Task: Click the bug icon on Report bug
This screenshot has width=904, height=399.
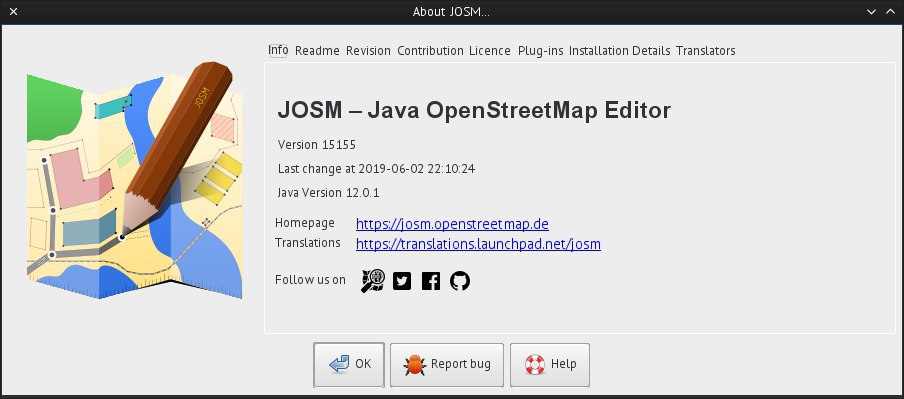Action: click(x=415, y=364)
